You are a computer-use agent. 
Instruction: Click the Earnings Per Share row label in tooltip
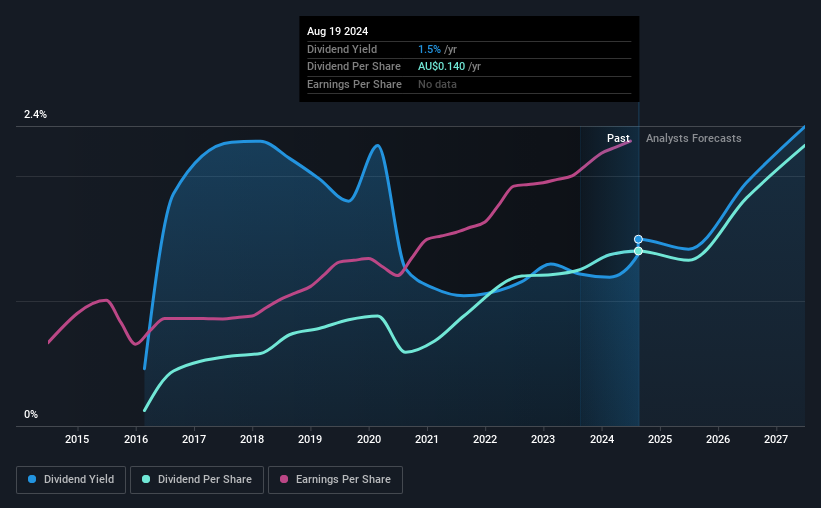click(x=354, y=84)
